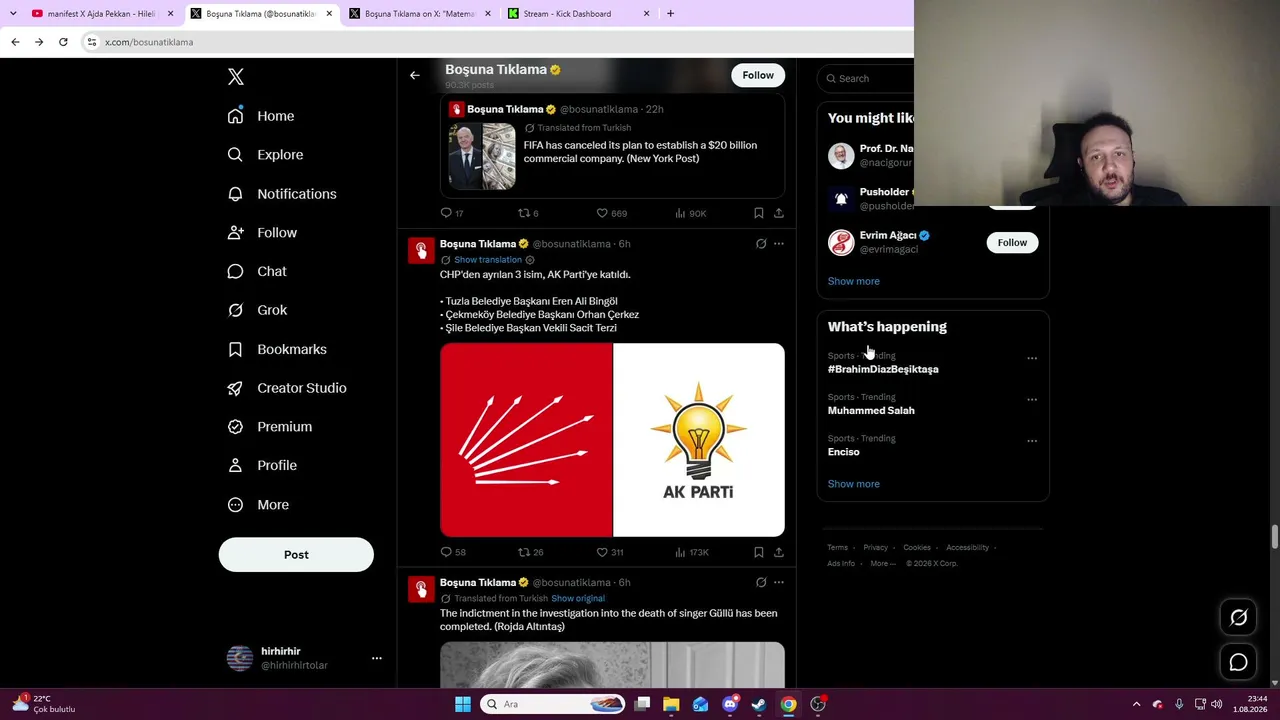Open the Windows Start menu
Image resolution: width=1280 pixels, height=720 pixels.
463,704
